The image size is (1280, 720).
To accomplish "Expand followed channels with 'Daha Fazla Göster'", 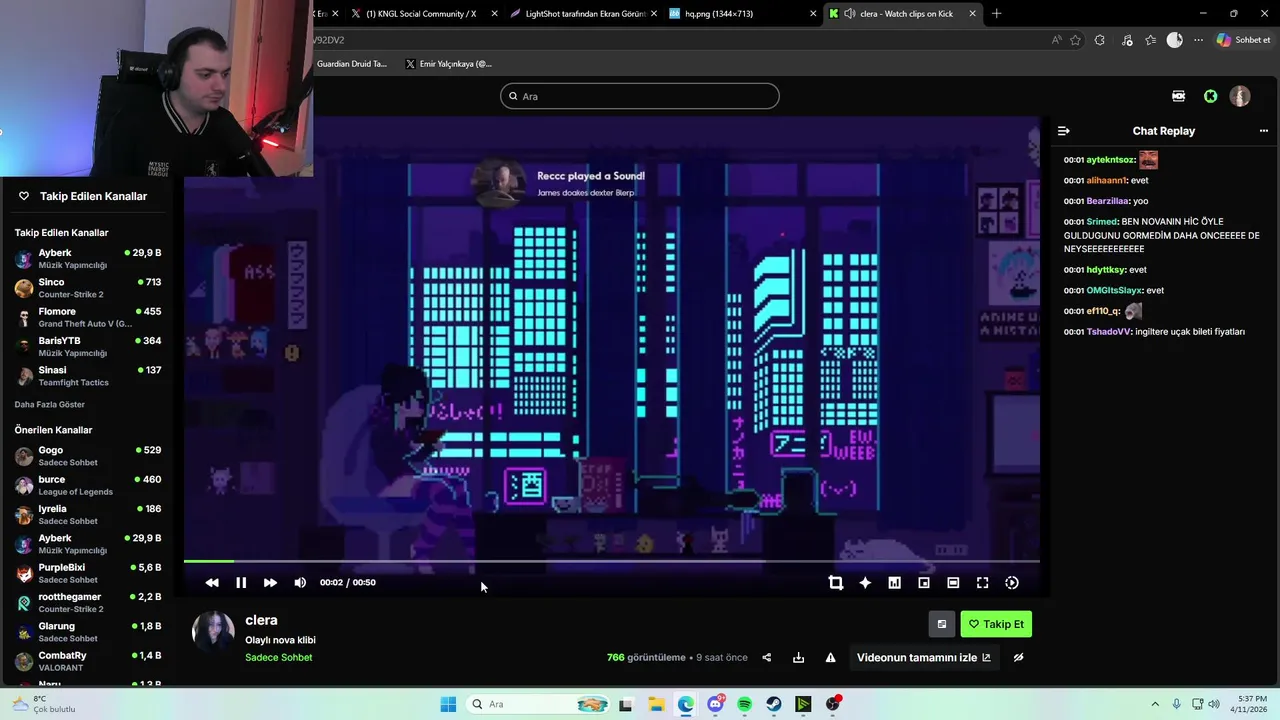I will pyautogui.click(x=50, y=405).
